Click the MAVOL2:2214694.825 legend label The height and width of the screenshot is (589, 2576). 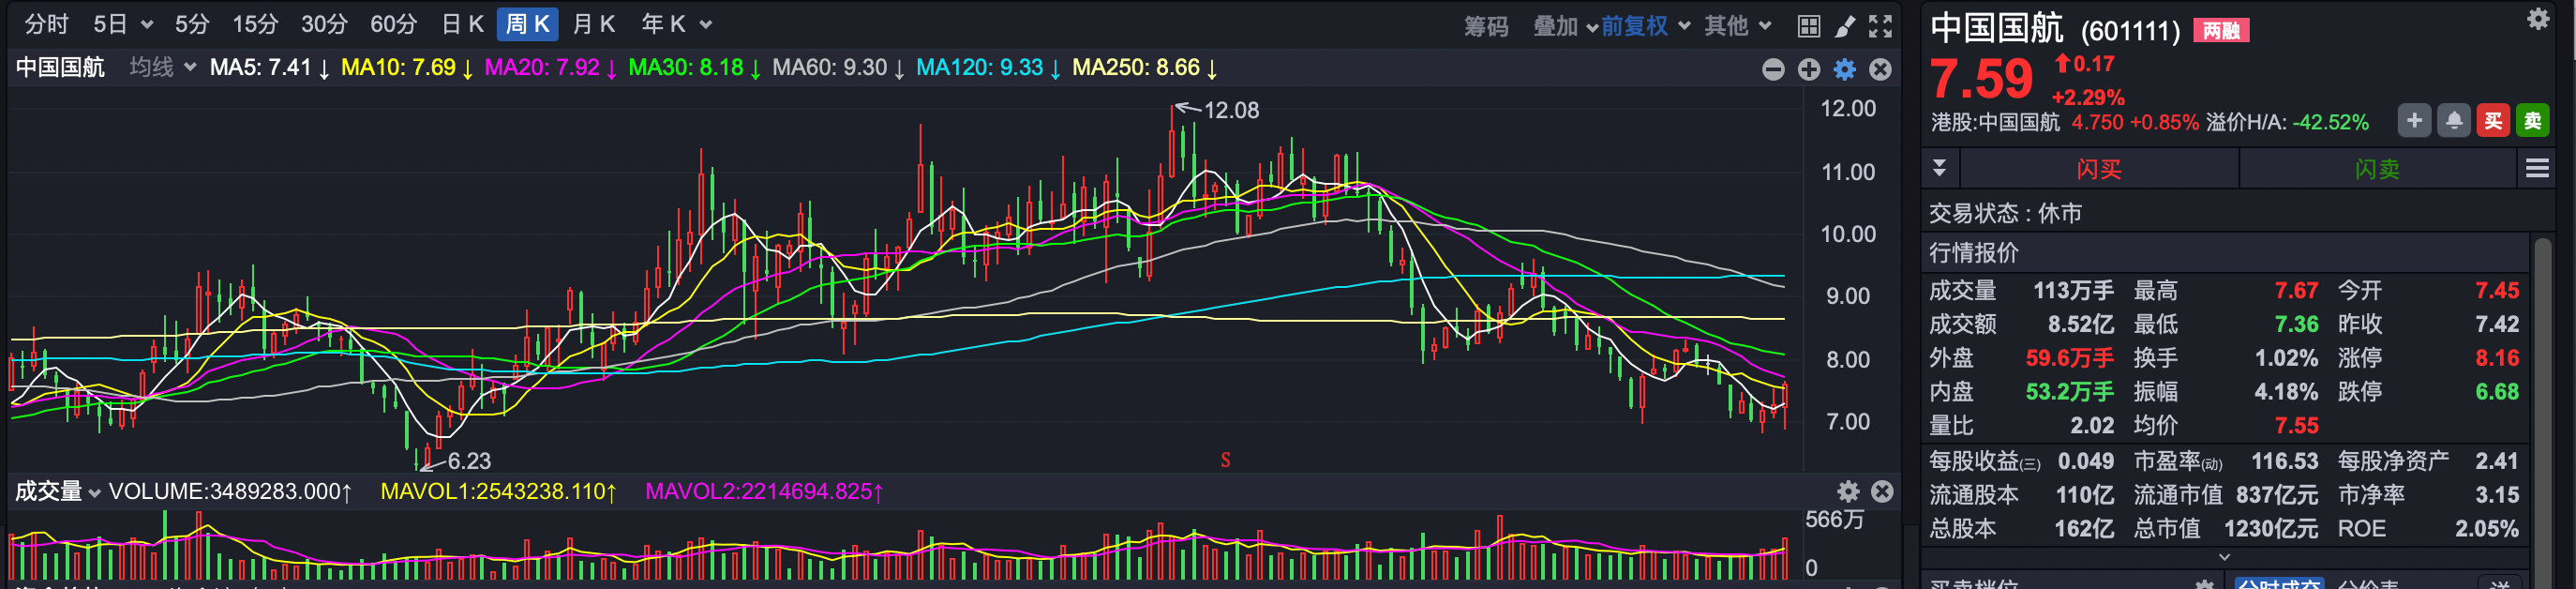(764, 491)
